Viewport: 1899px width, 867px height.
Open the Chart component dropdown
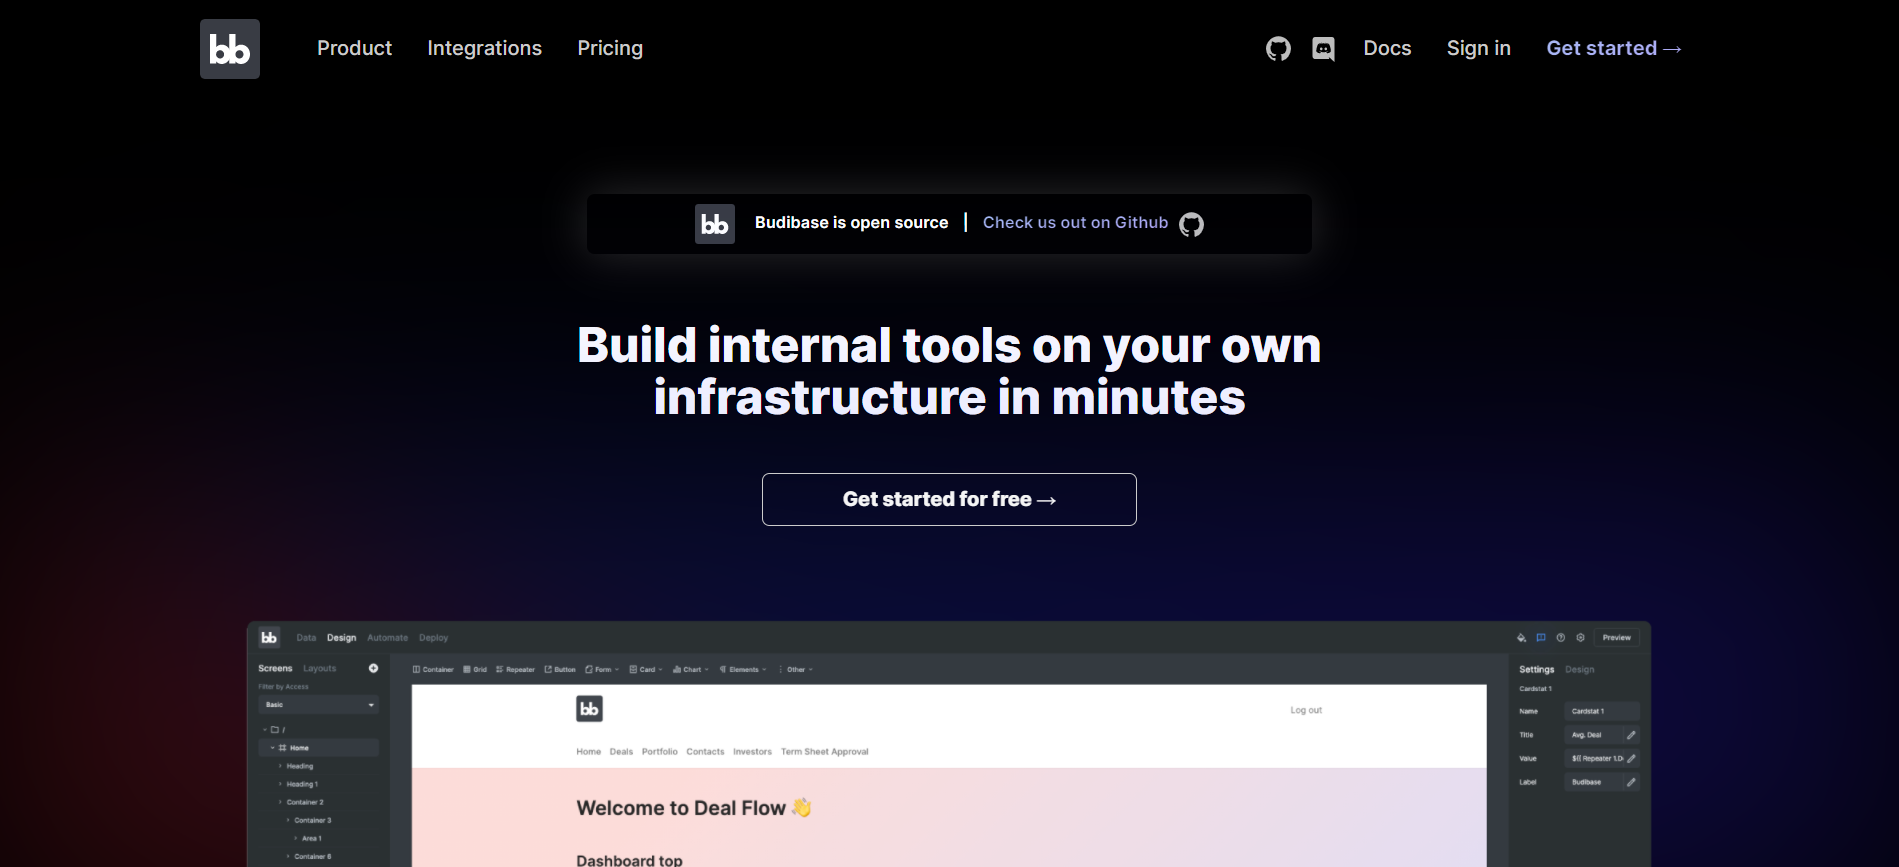(691, 670)
